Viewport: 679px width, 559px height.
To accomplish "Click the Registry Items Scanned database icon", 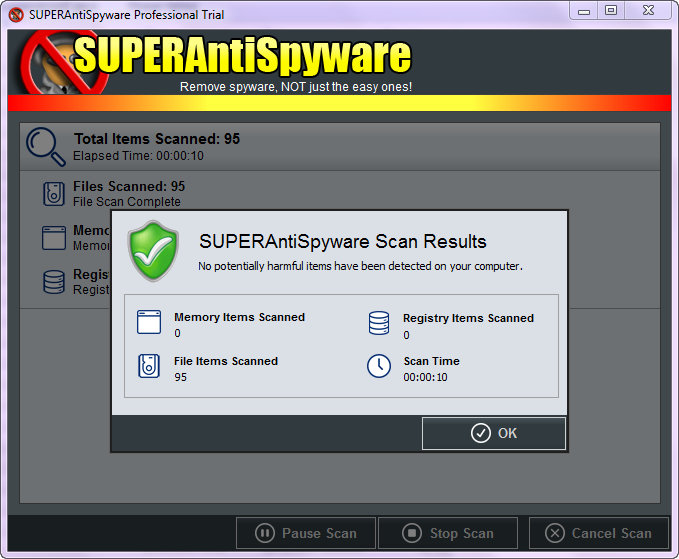I will tap(379, 323).
